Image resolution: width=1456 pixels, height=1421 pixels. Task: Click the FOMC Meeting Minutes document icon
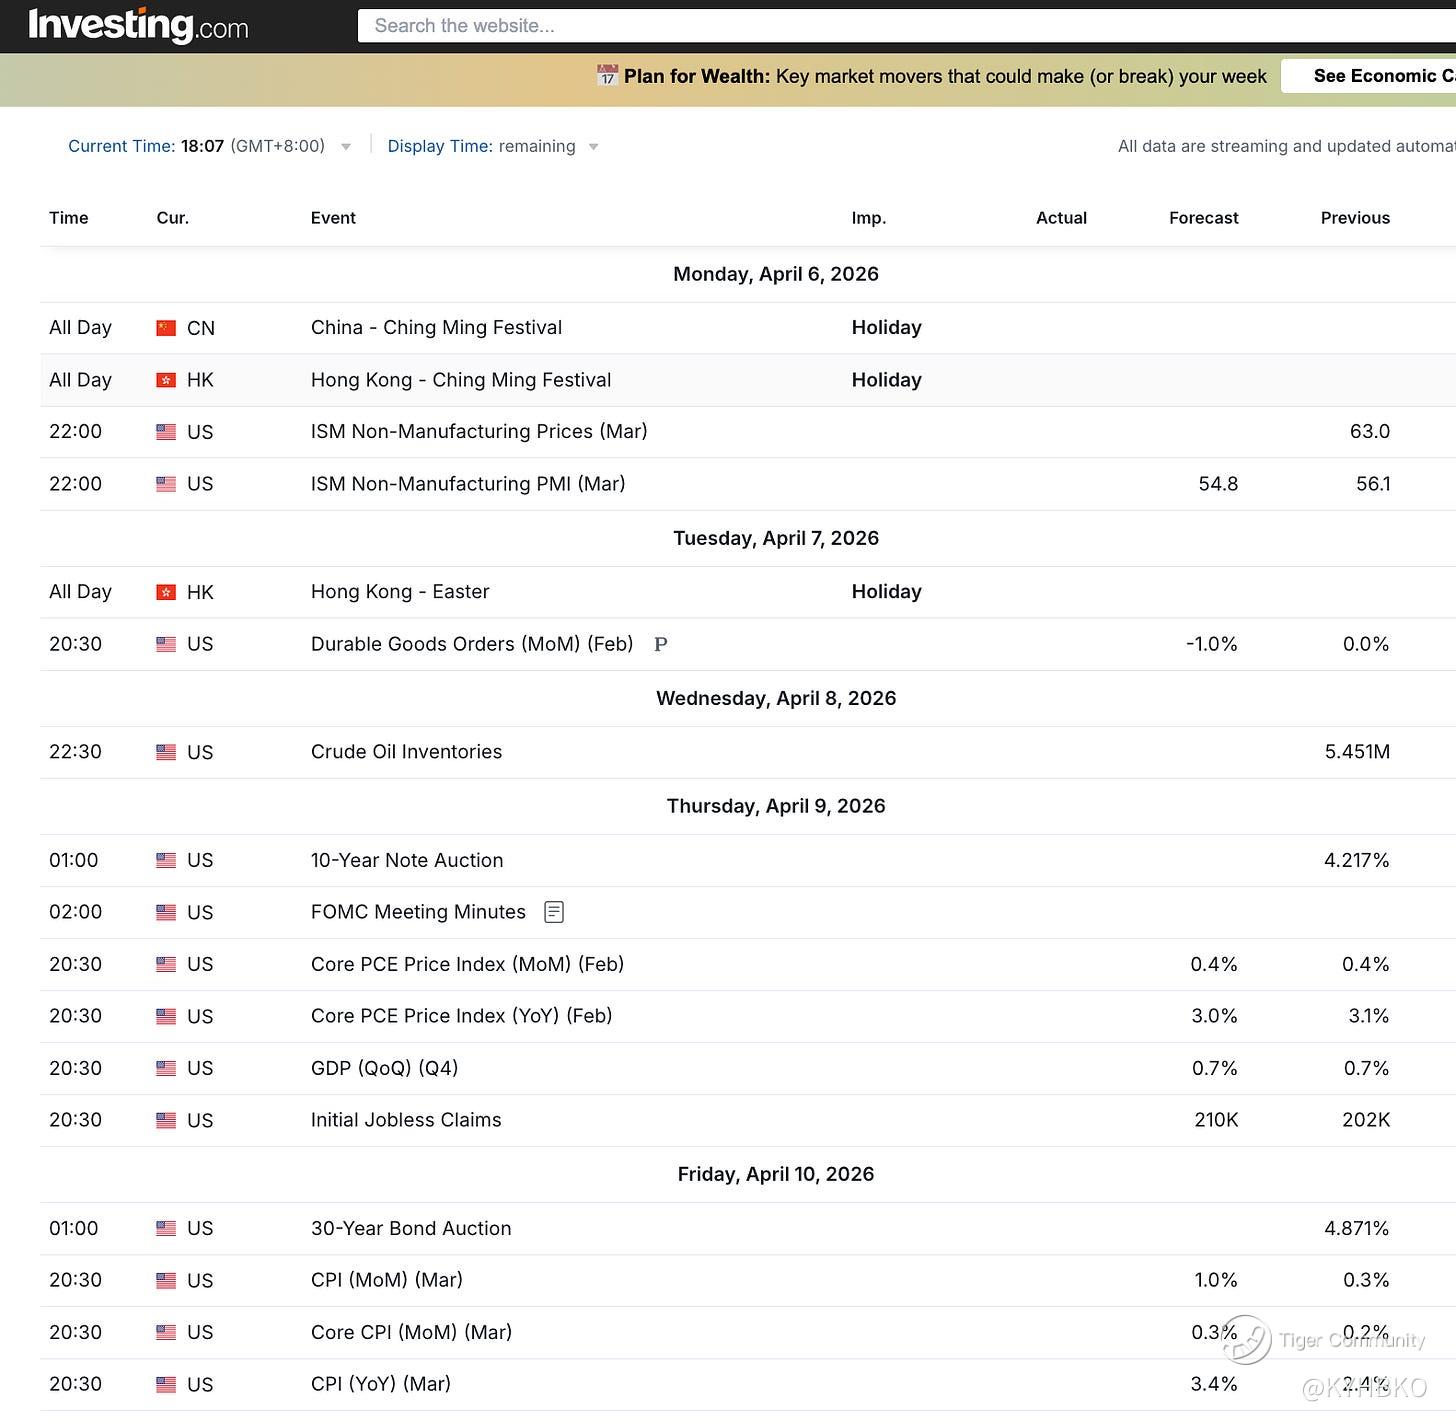(554, 912)
